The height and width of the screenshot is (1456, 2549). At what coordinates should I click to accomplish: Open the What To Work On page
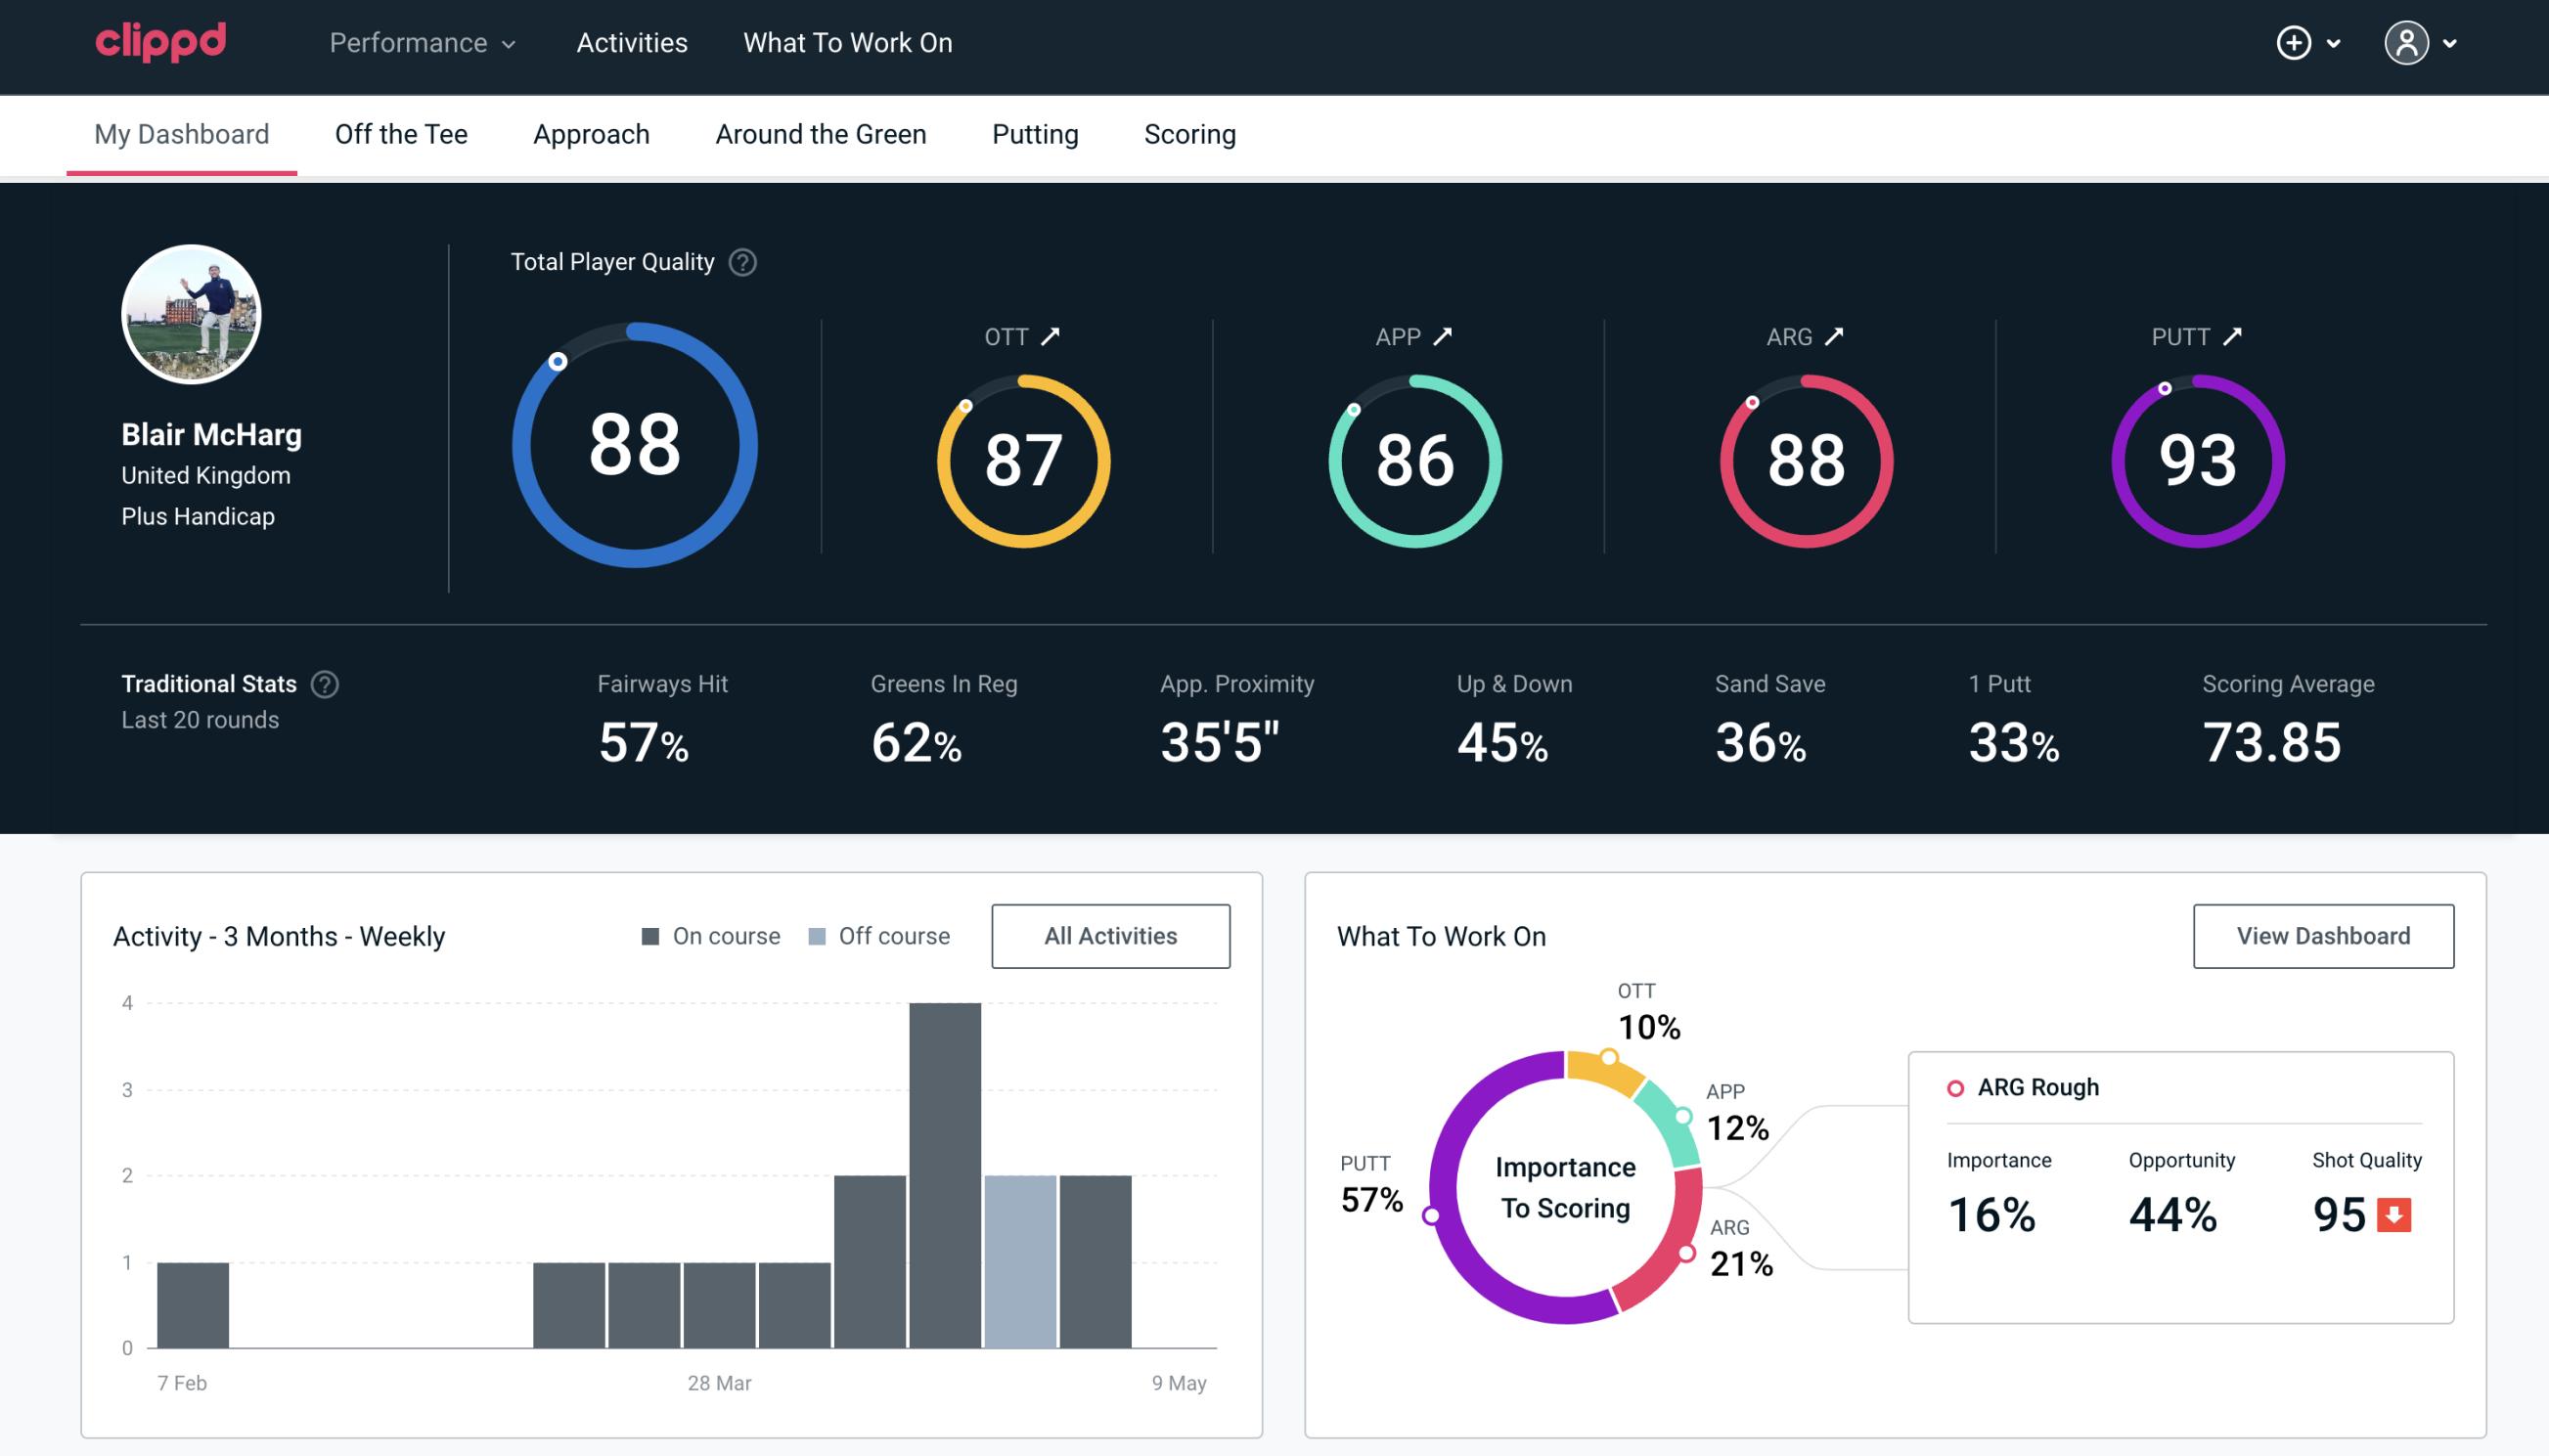coord(847,44)
